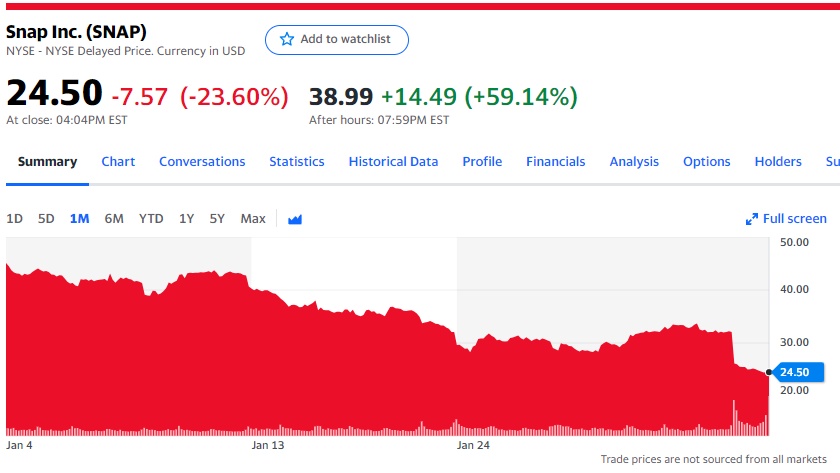
Task: Click the Jan 24 date label on chart axis
Action: coord(473,445)
